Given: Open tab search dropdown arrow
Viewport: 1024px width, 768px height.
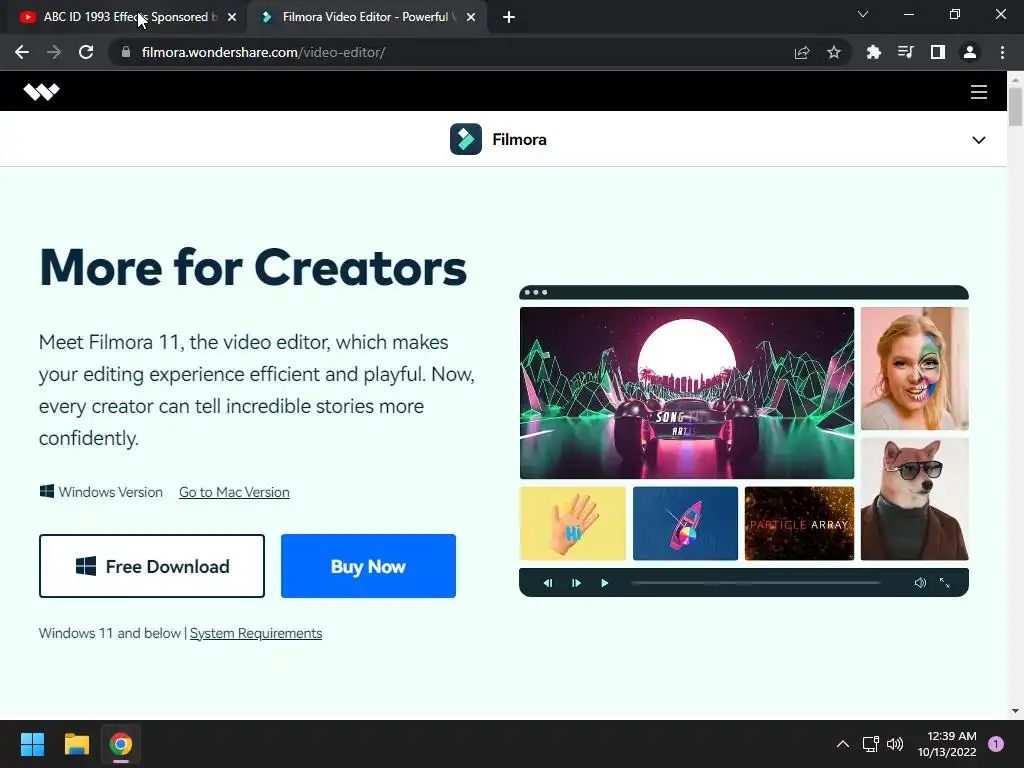Looking at the screenshot, I should tap(862, 14).
